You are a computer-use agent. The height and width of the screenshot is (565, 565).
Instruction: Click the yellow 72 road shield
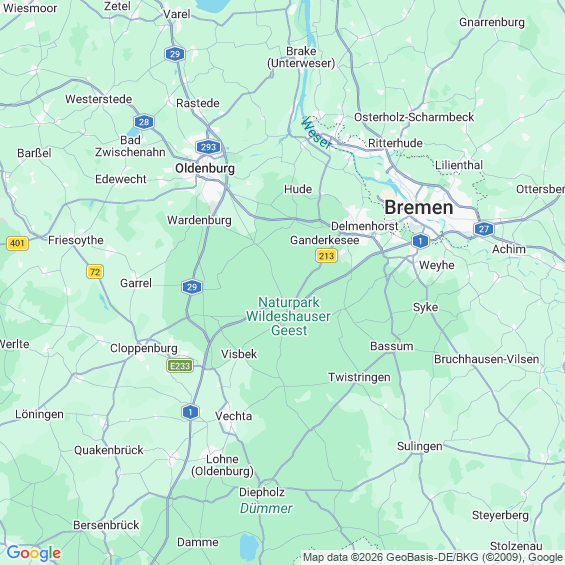(95, 272)
